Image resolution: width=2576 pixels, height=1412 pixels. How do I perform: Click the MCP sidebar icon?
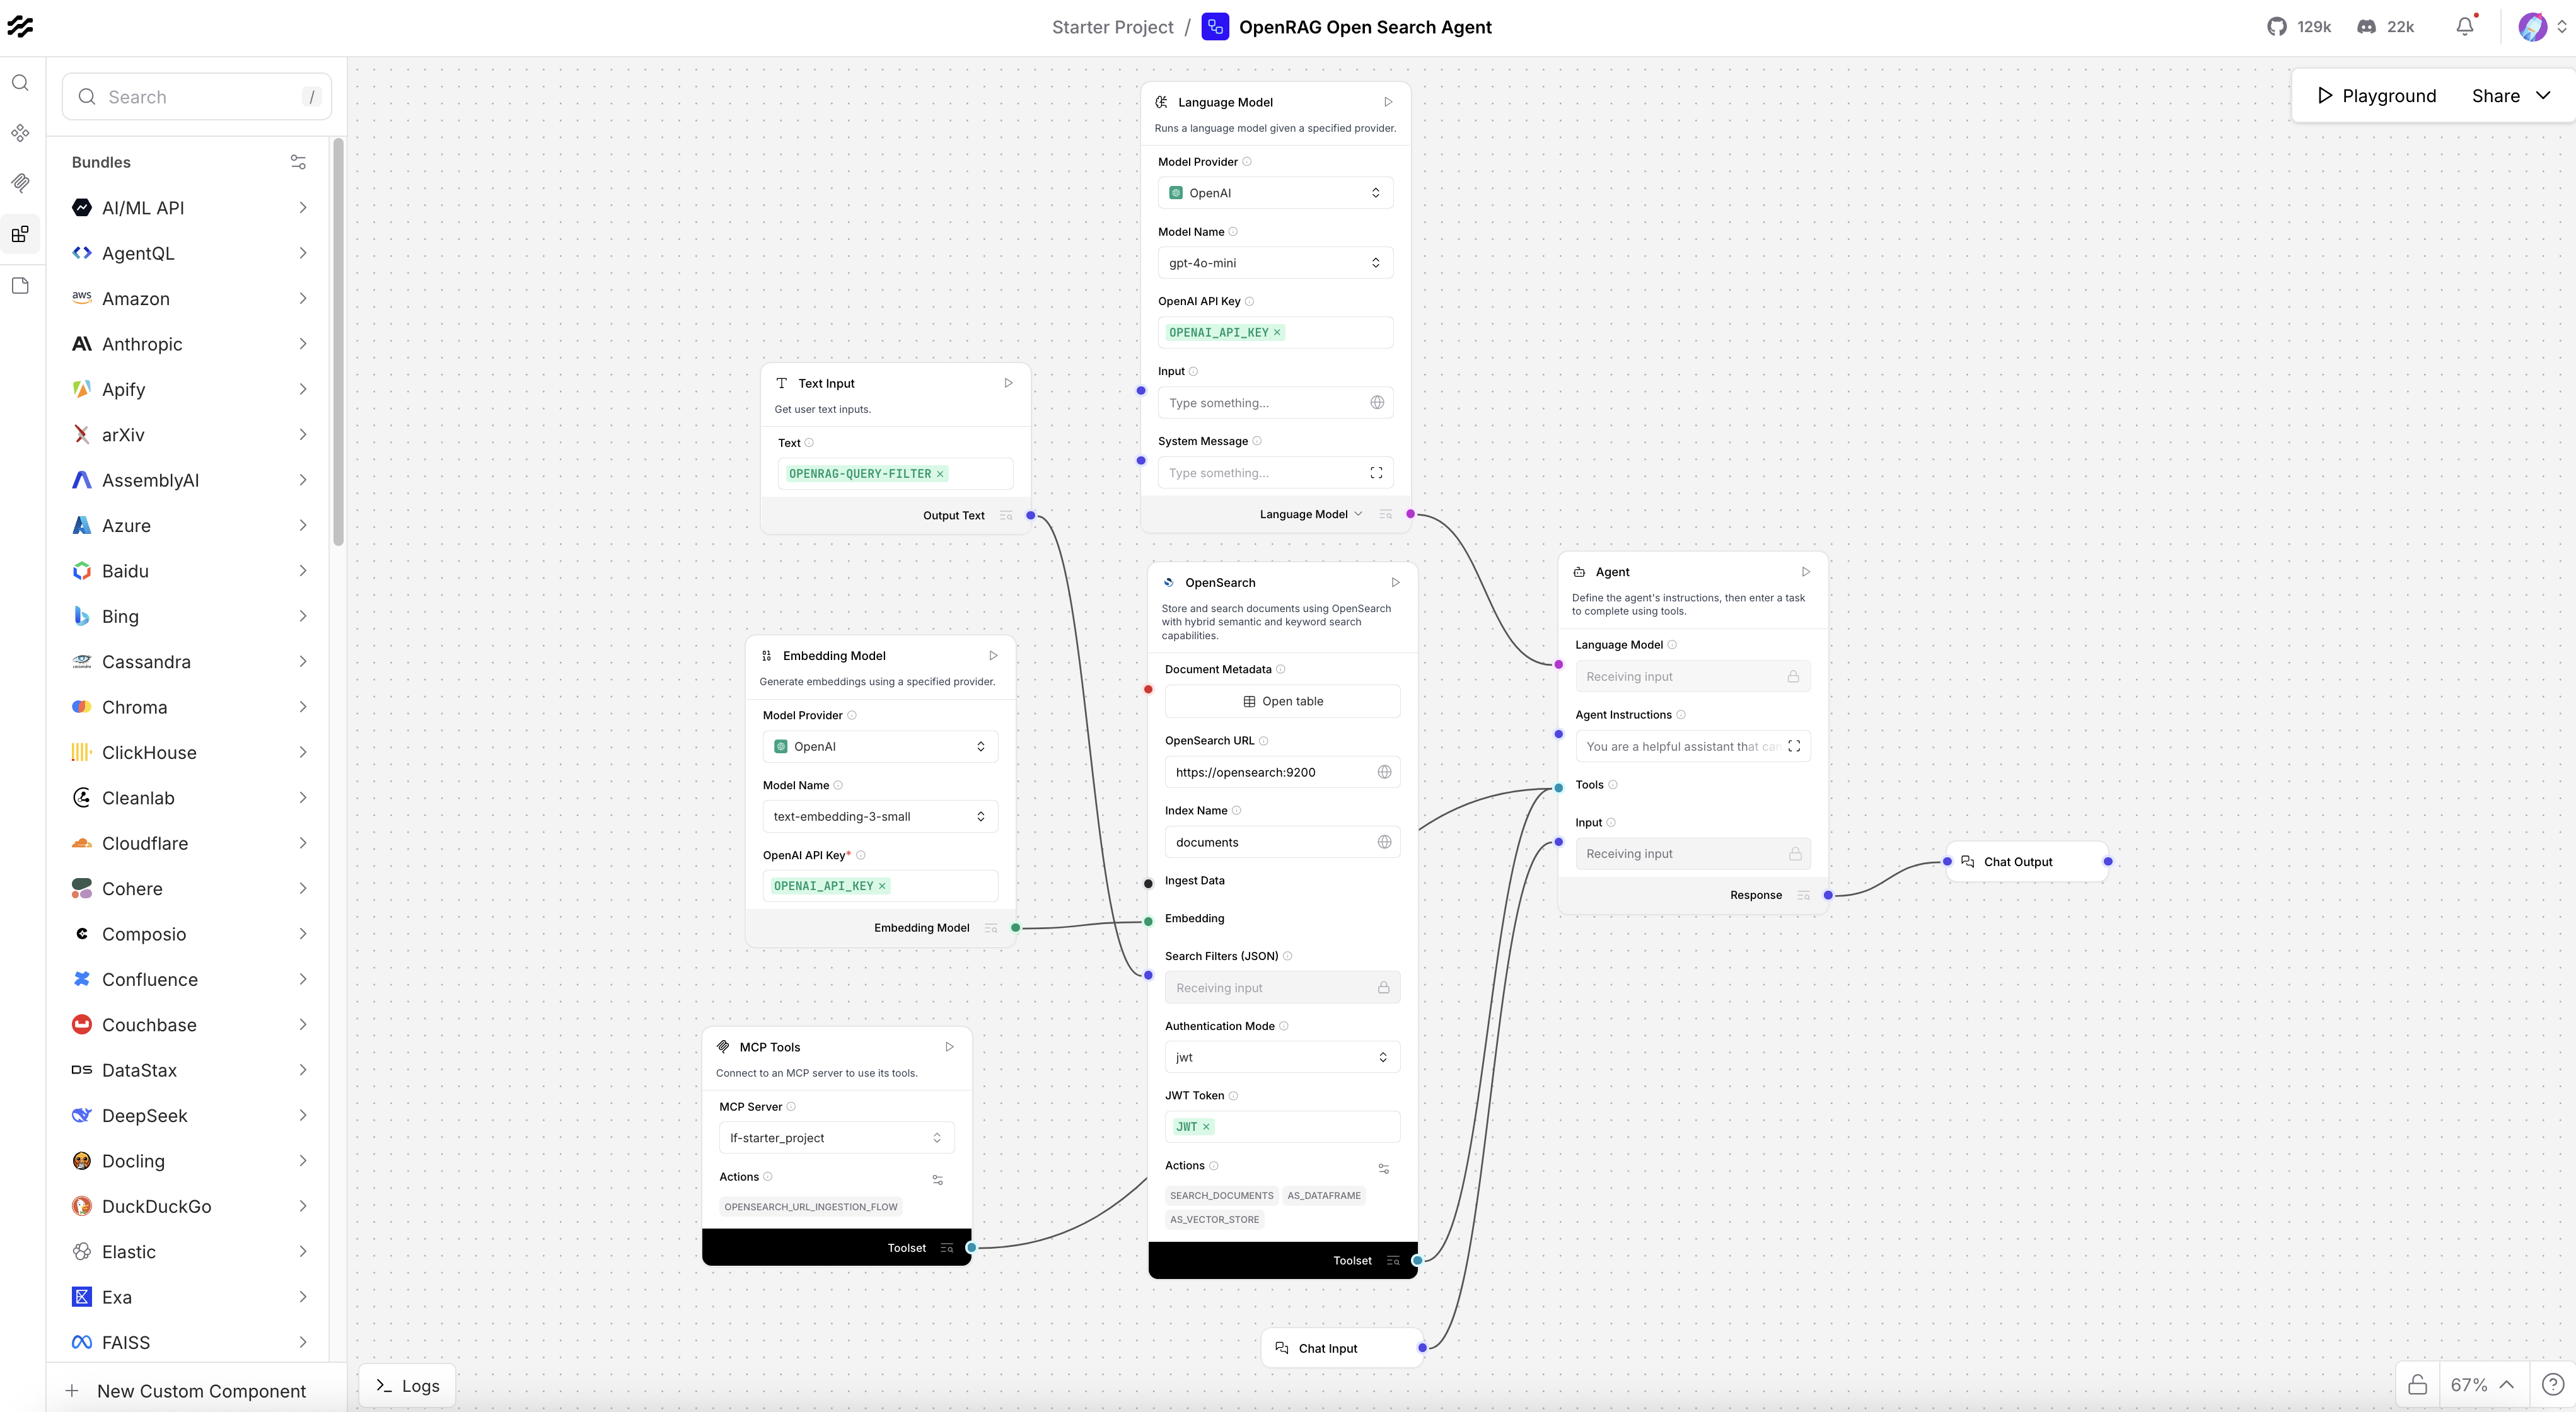(20, 182)
